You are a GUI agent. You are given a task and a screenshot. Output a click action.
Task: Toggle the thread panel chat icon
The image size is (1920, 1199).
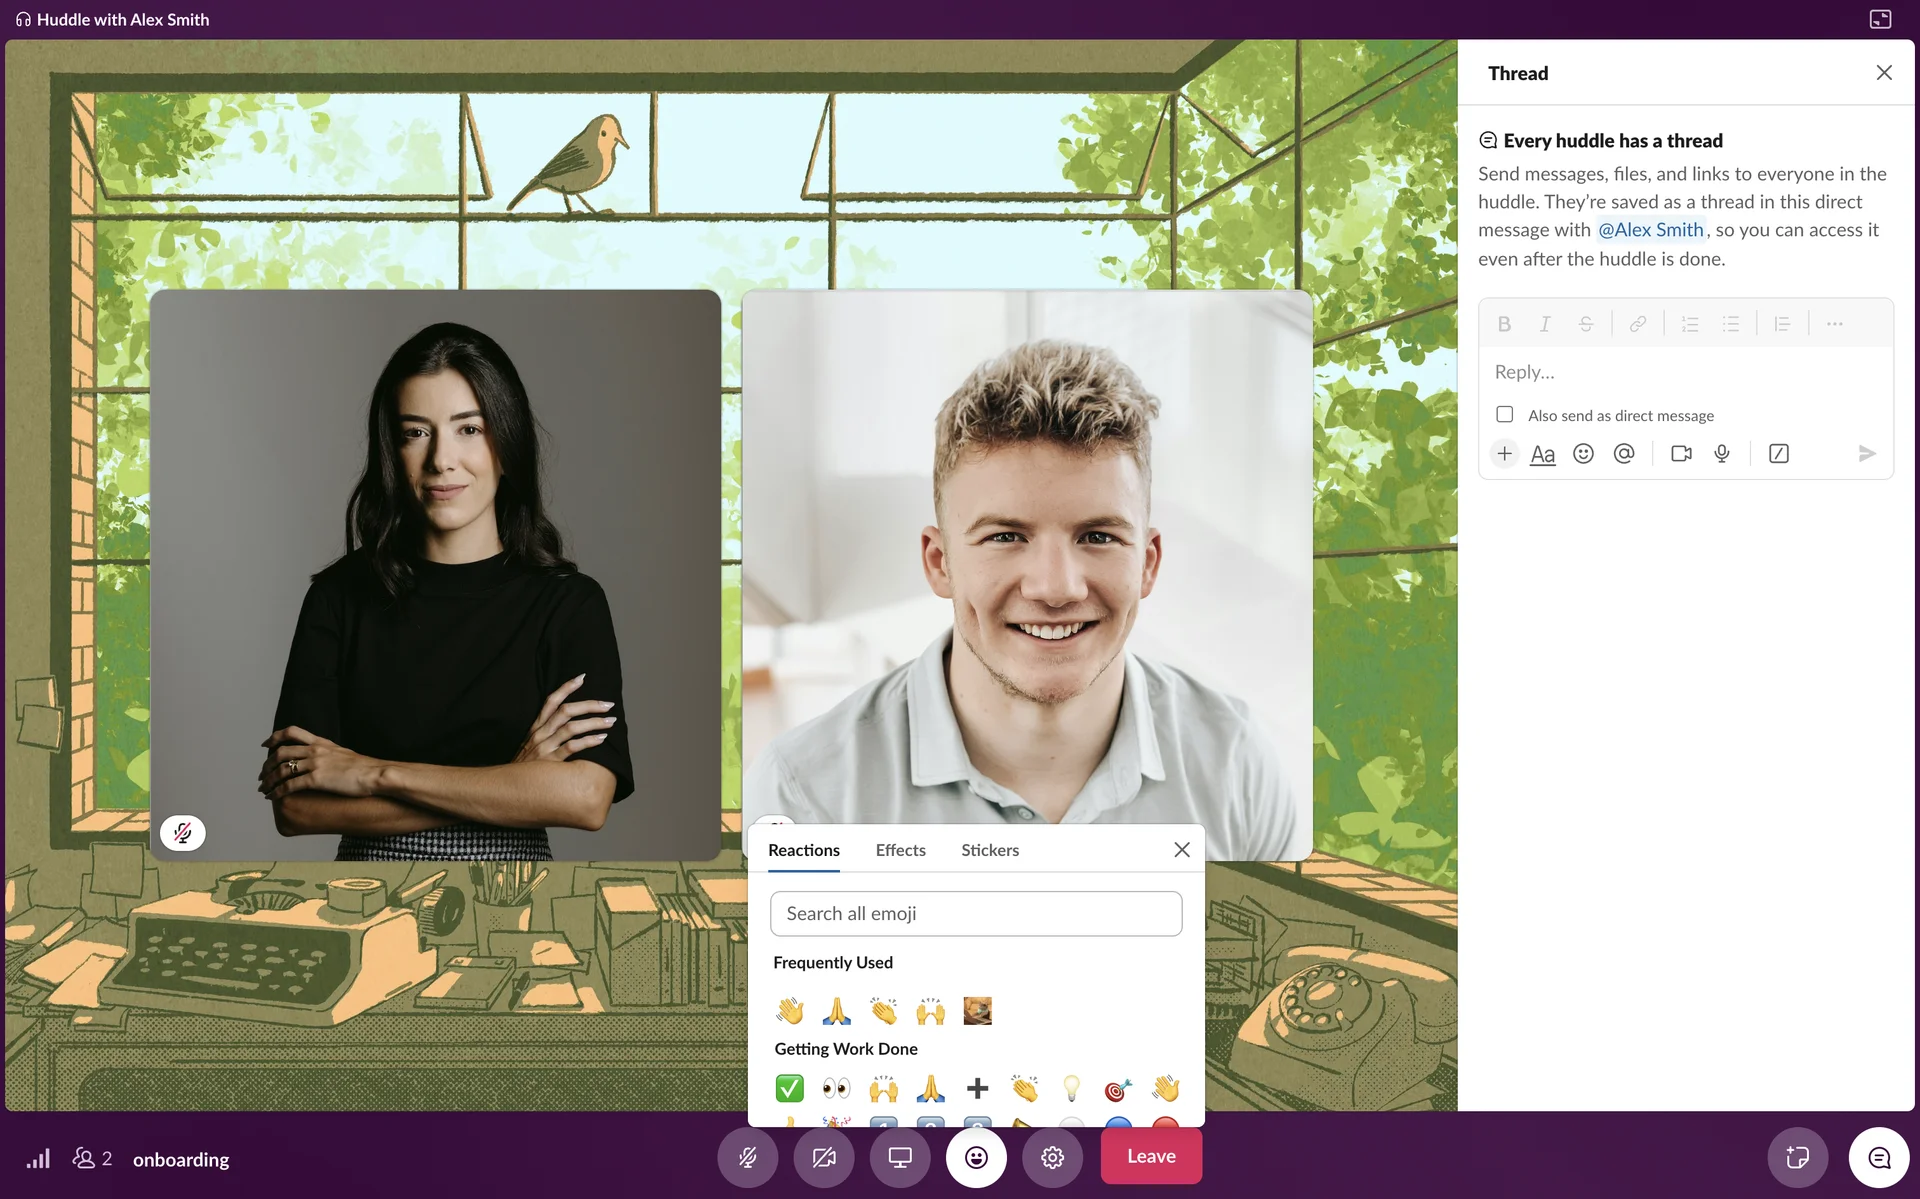[1879, 1158]
